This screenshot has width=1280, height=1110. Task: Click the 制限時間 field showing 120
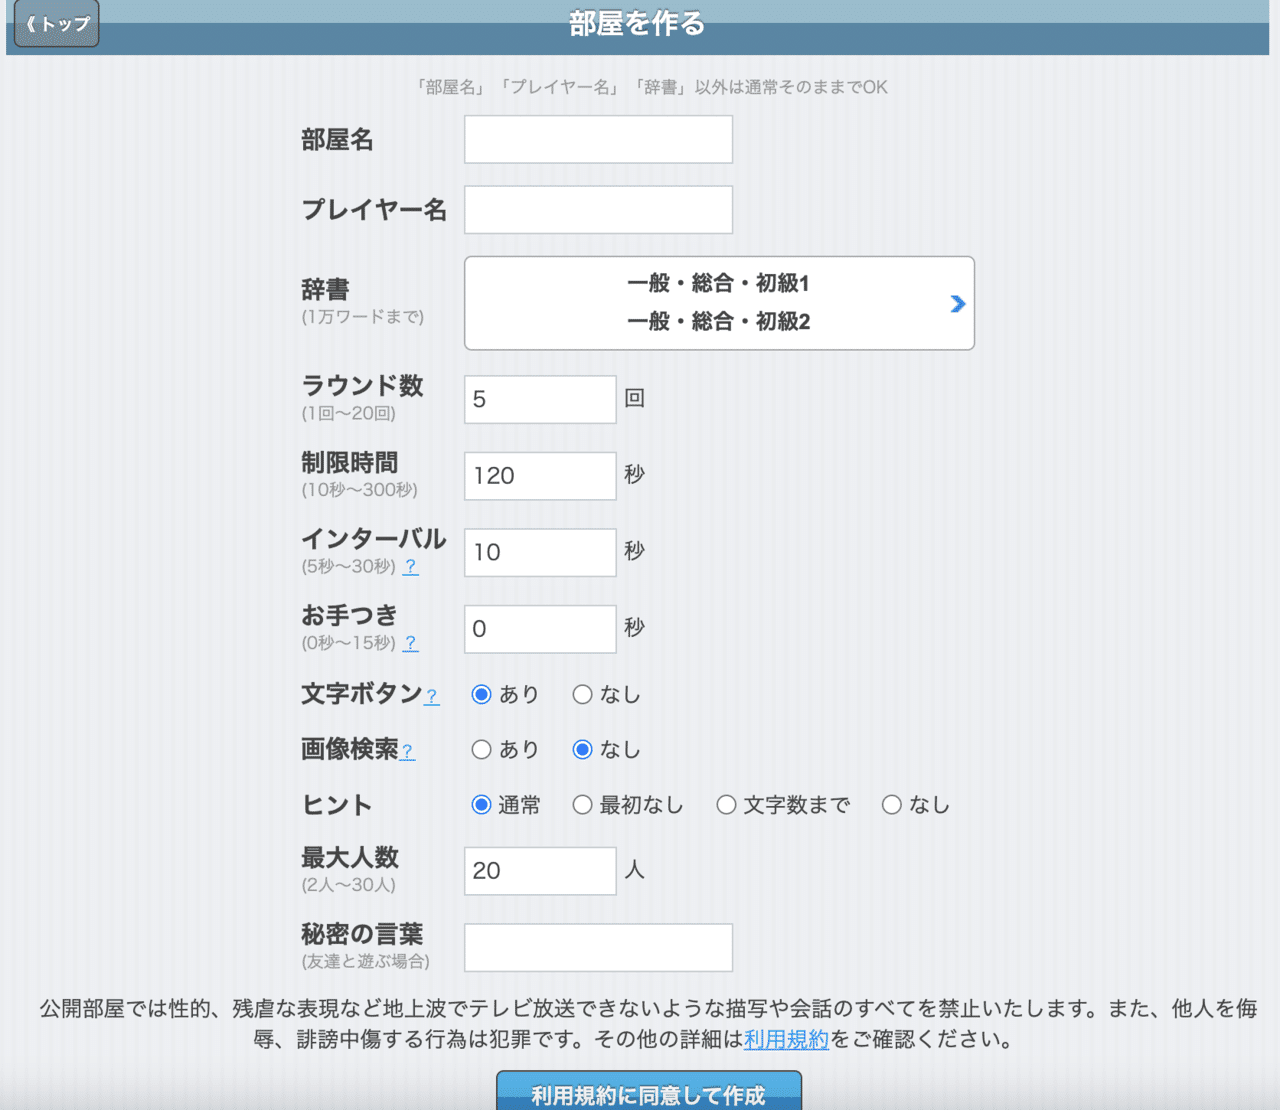(x=540, y=476)
